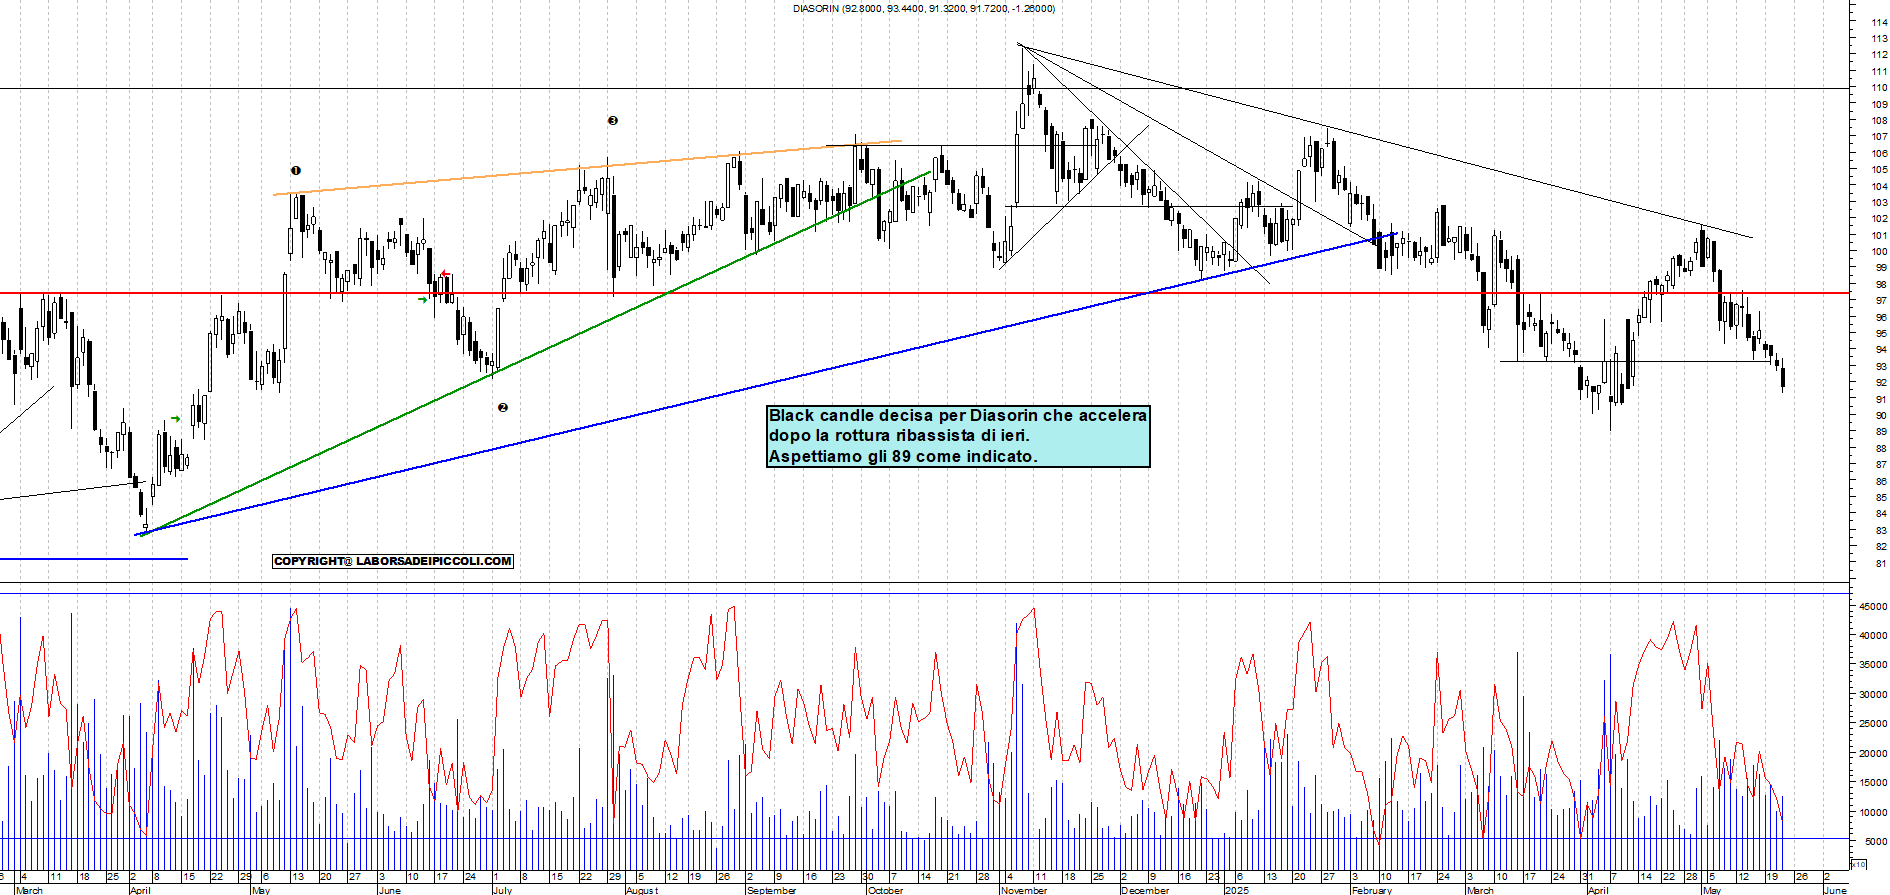Click the 95 price label on price axis
Screen dimensions: 1890x895
(x=1881, y=334)
